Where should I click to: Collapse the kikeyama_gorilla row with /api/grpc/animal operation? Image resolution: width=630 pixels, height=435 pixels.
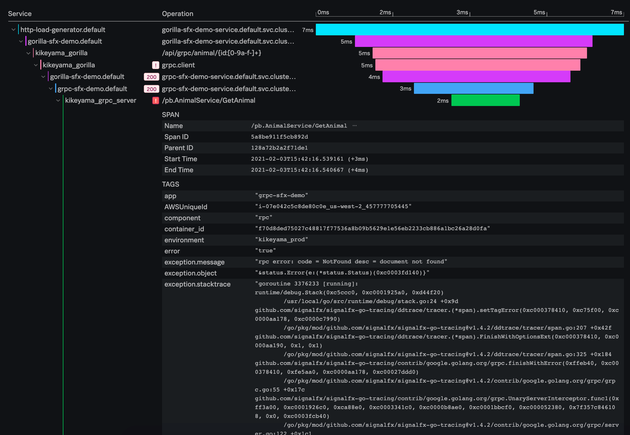[x=28, y=53]
